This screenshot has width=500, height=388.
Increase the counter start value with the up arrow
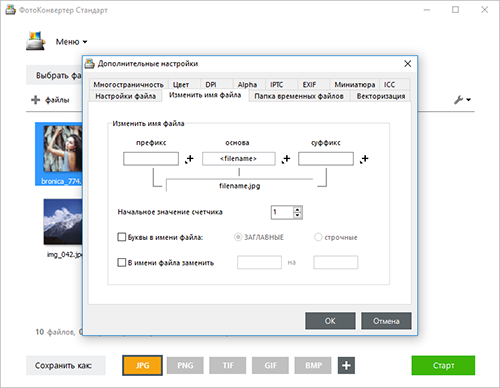(297, 209)
